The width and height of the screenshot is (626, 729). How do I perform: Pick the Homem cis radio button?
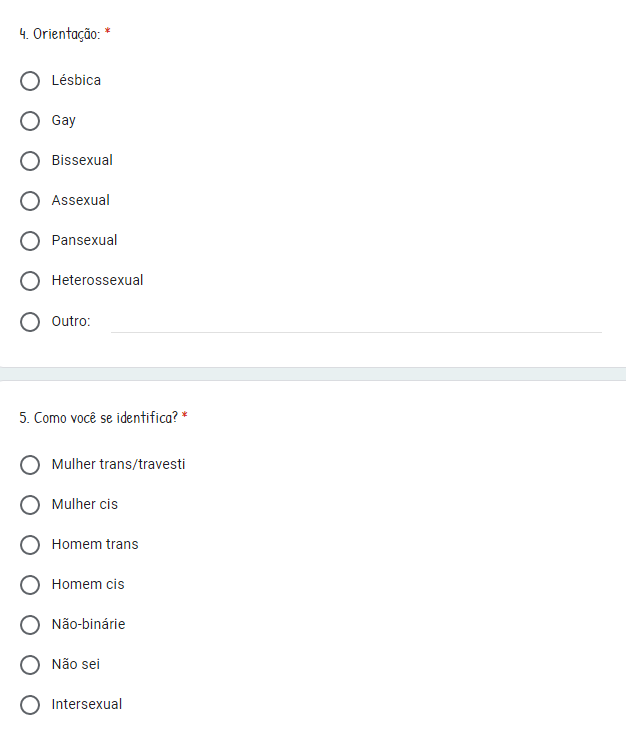pos(30,584)
